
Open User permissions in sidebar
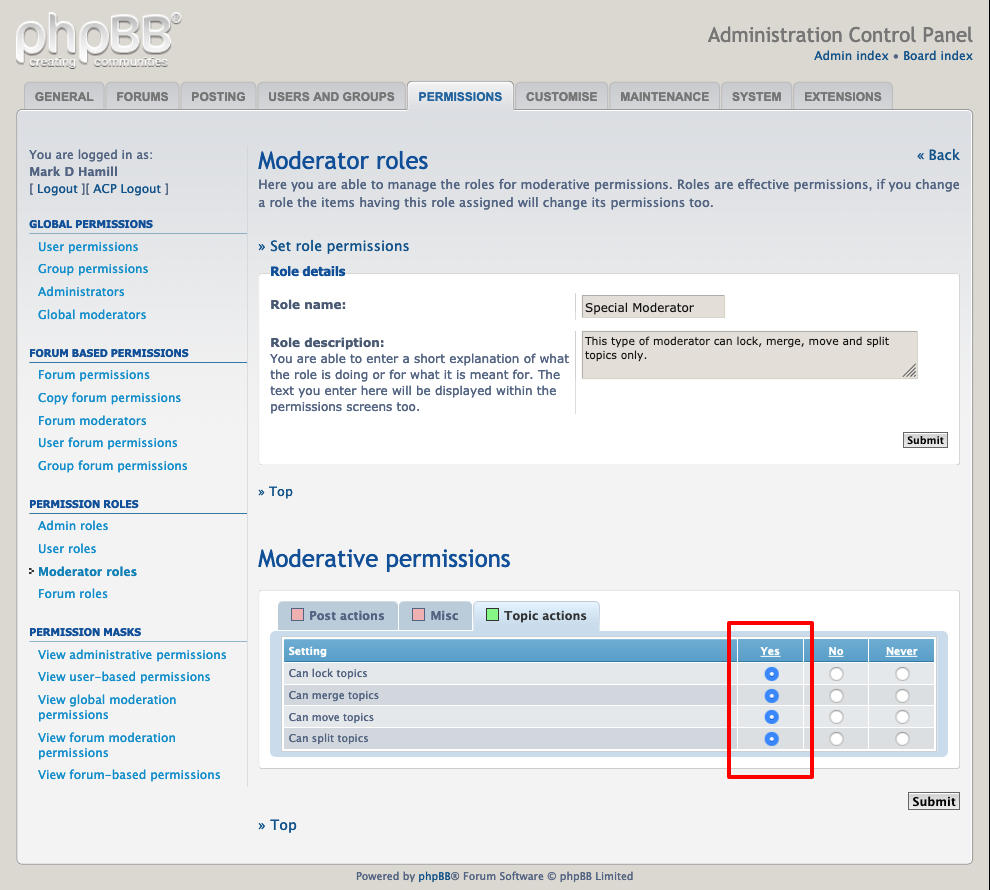point(88,247)
